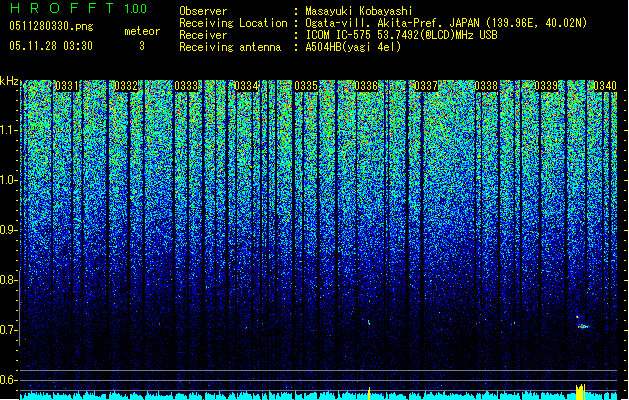Click the 0335 time marker
This screenshot has height=400, width=629.
pyautogui.click(x=306, y=86)
